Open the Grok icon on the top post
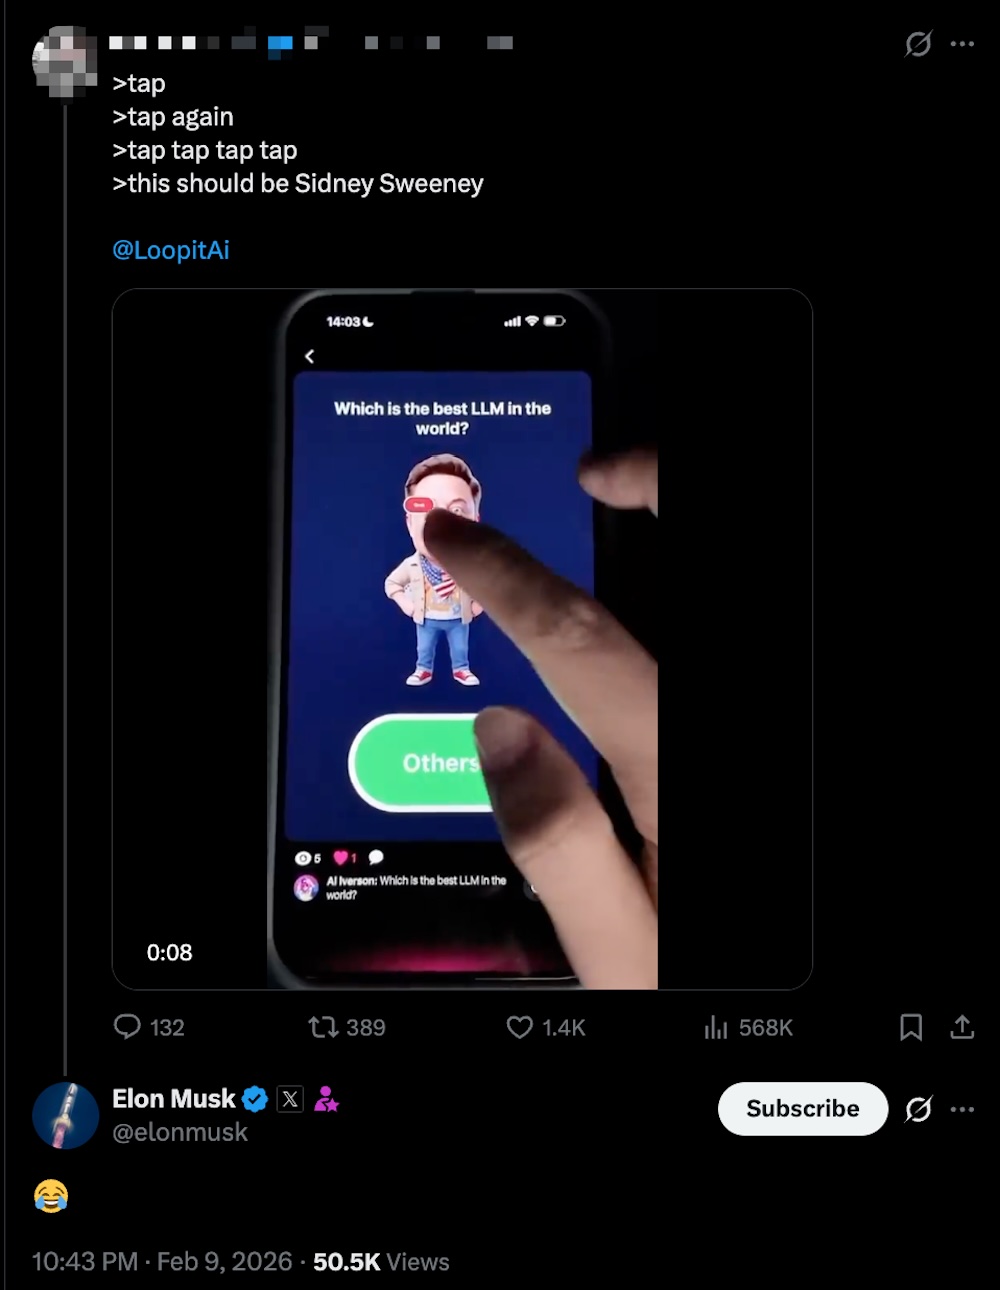 [x=918, y=44]
